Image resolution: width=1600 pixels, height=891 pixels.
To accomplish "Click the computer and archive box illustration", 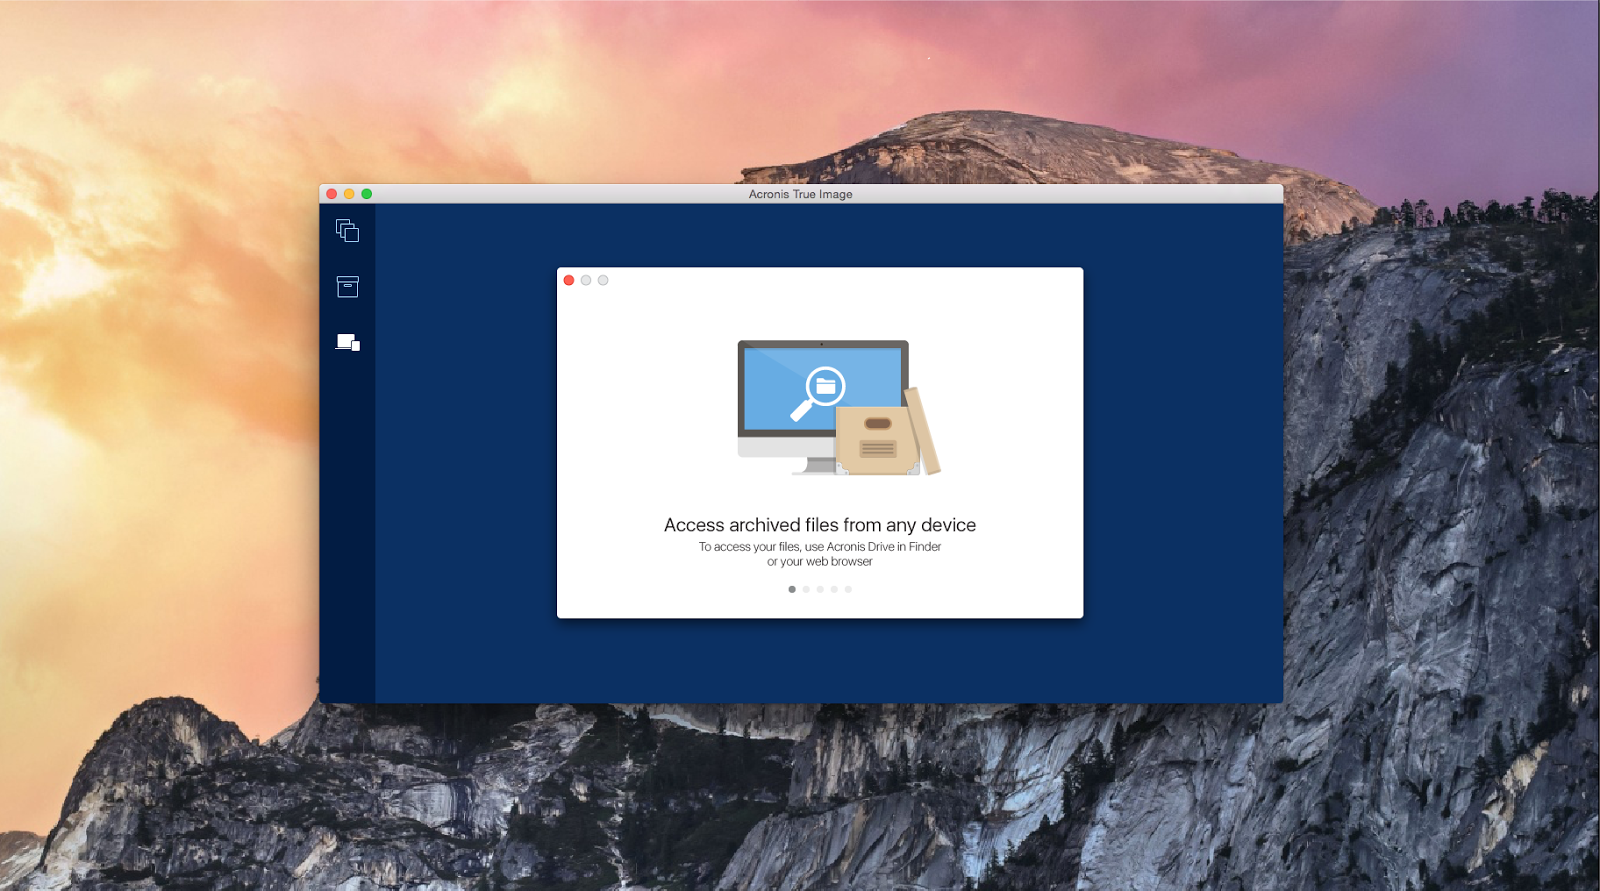I will point(839,408).
